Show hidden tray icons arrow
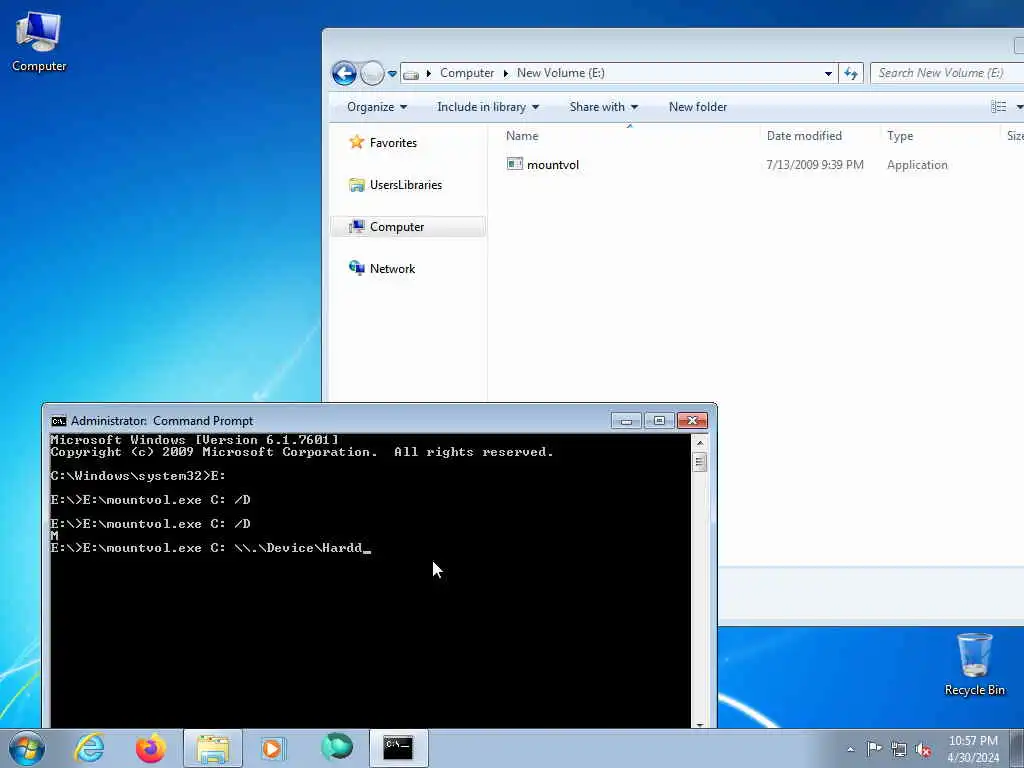The image size is (1024, 768). [x=850, y=749]
